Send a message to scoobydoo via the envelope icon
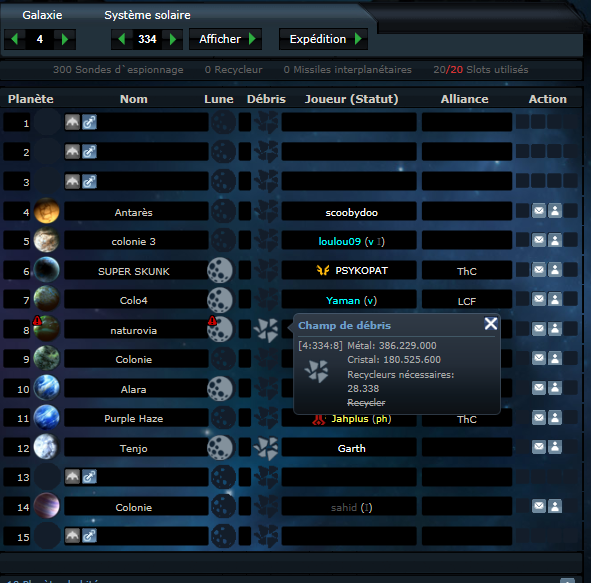591x583 pixels. [x=539, y=211]
